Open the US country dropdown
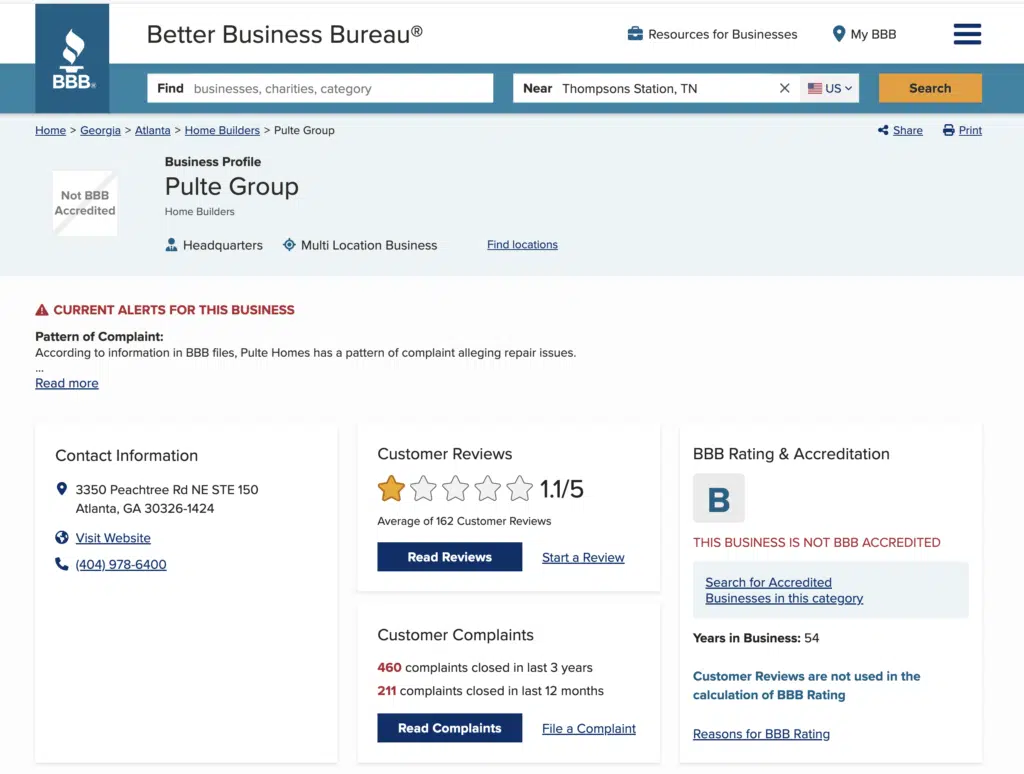Viewport: 1024px width, 774px height. (830, 88)
